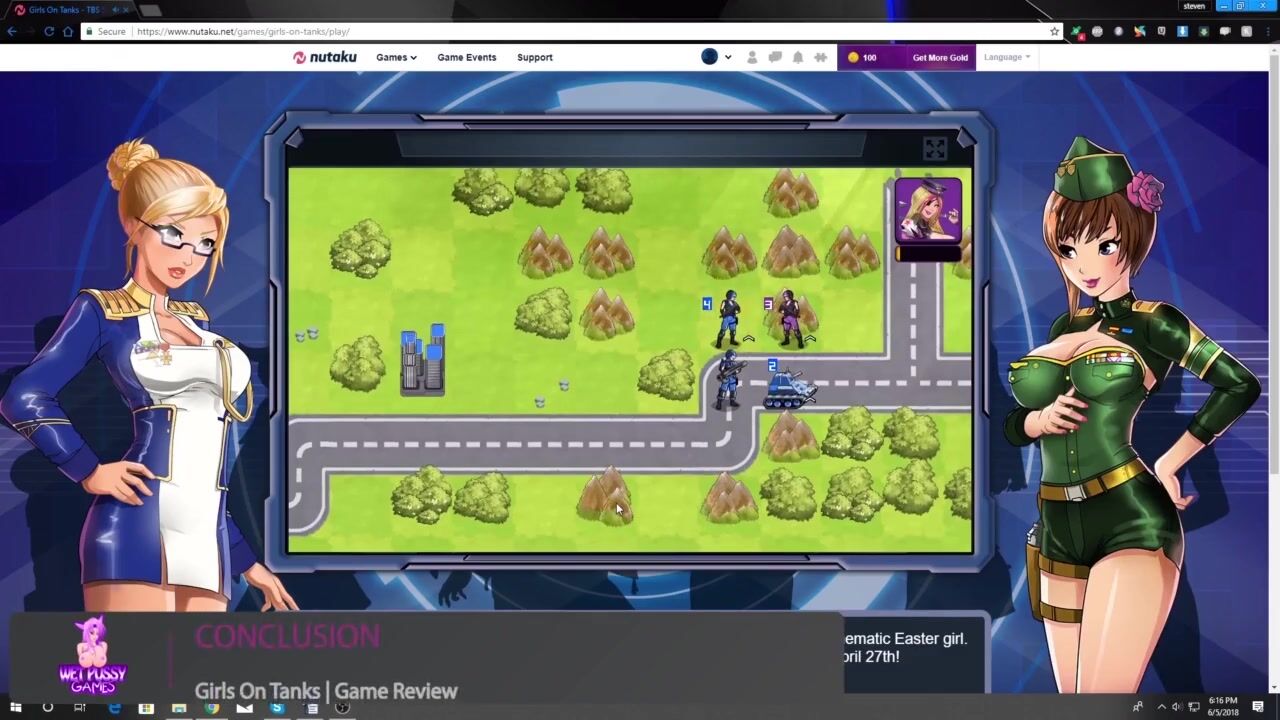
Task: Open the notifications bell icon
Action: coord(798,58)
